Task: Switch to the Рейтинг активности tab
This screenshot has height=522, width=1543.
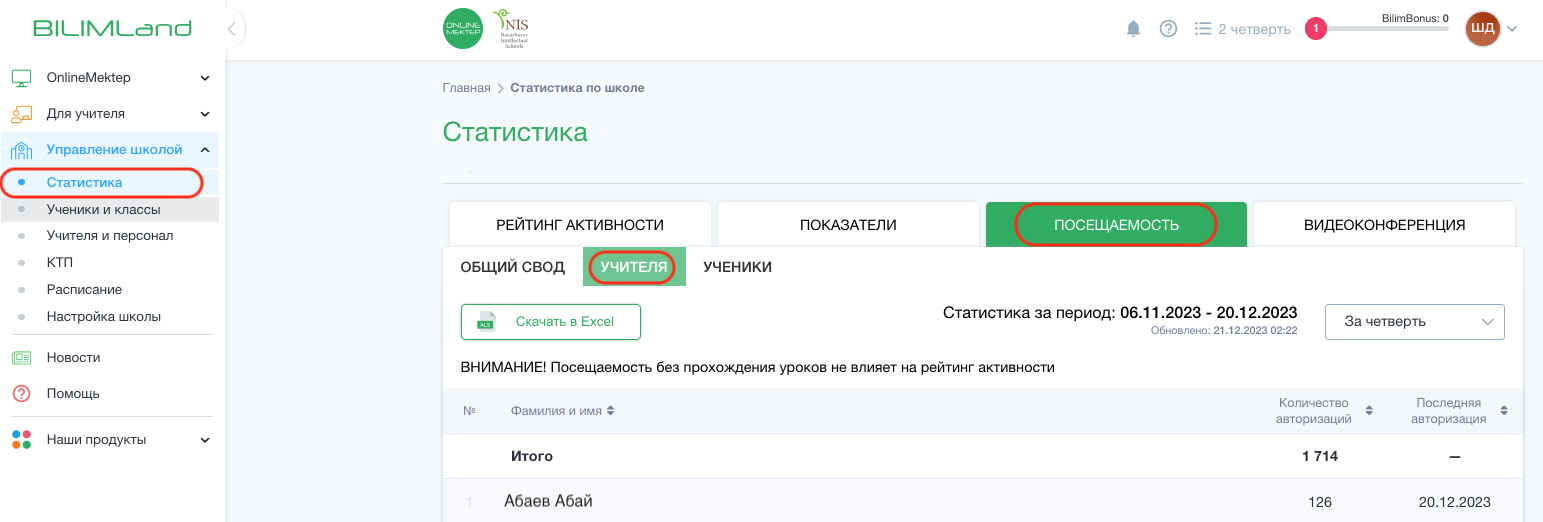Action: pos(580,225)
